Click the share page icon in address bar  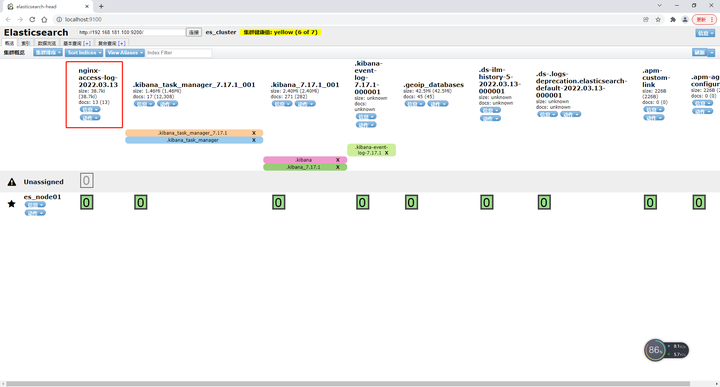(646, 19)
